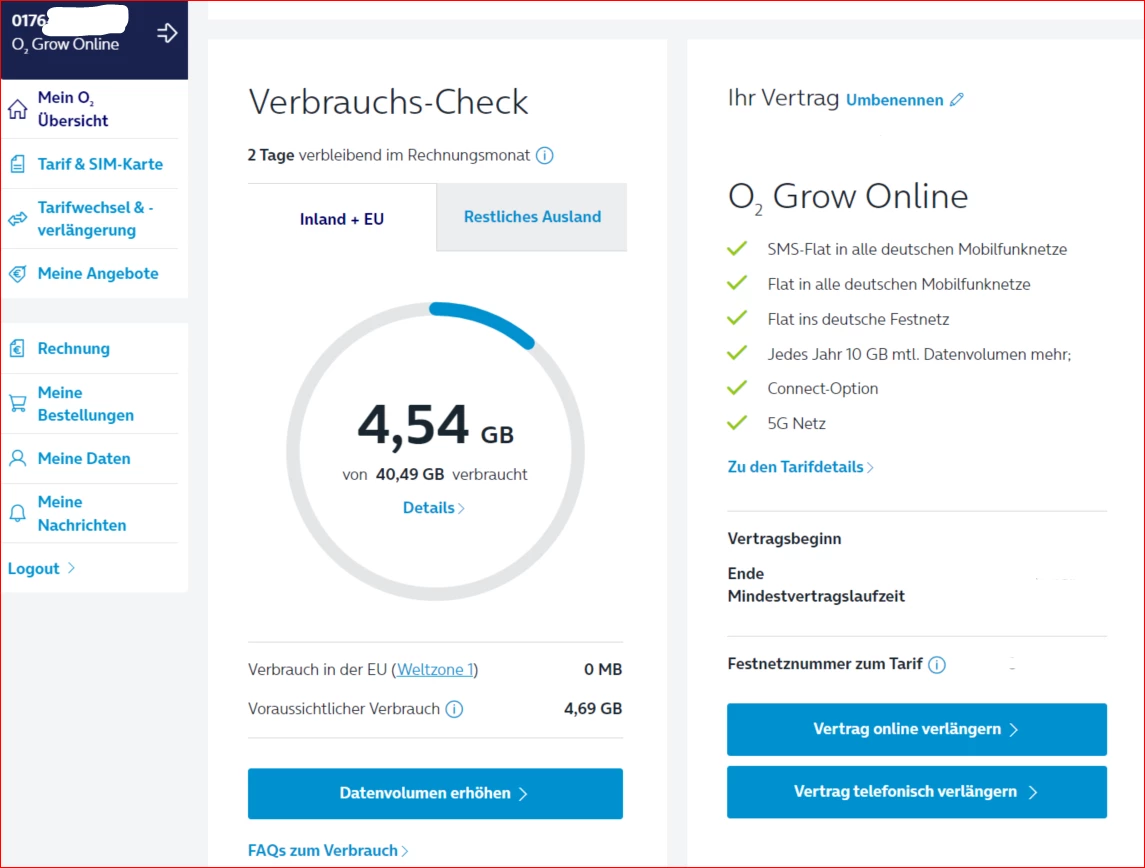Click the Vertragsbeginn label
1145x868 pixels.
point(784,539)
